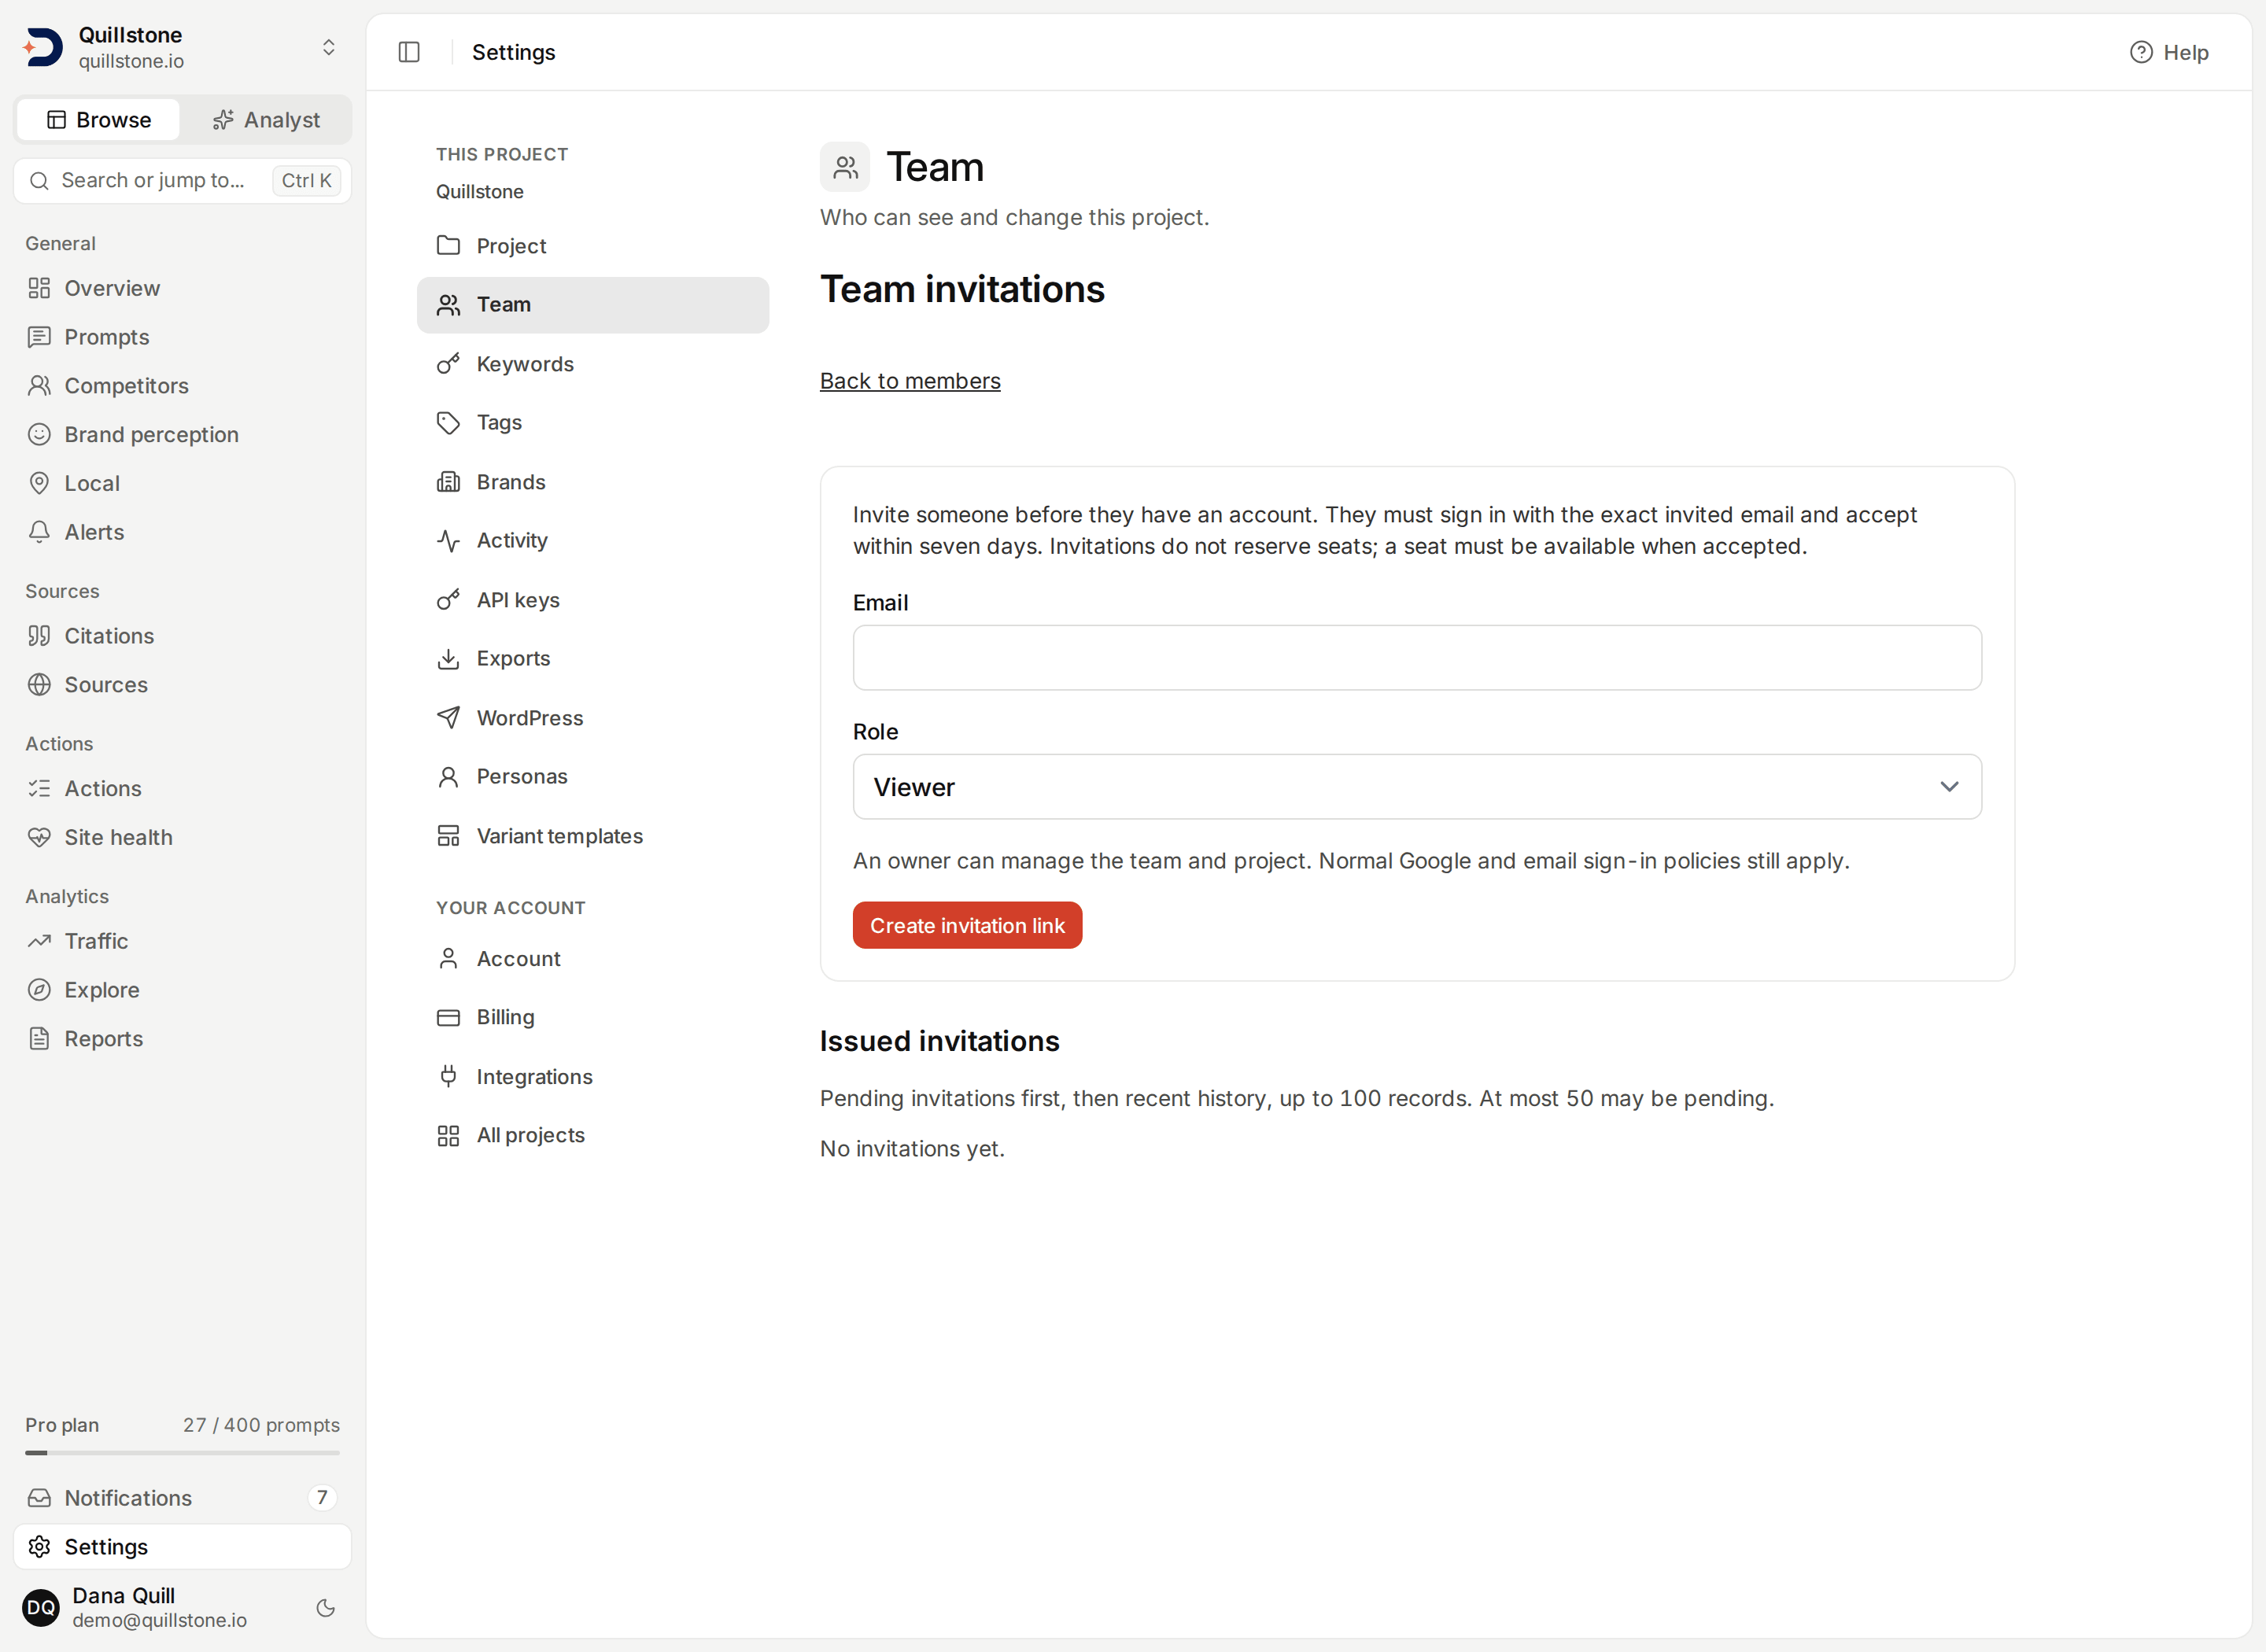Open Citations quote icon
This screenshot has width=2266, height=1652.
[39, 636]
